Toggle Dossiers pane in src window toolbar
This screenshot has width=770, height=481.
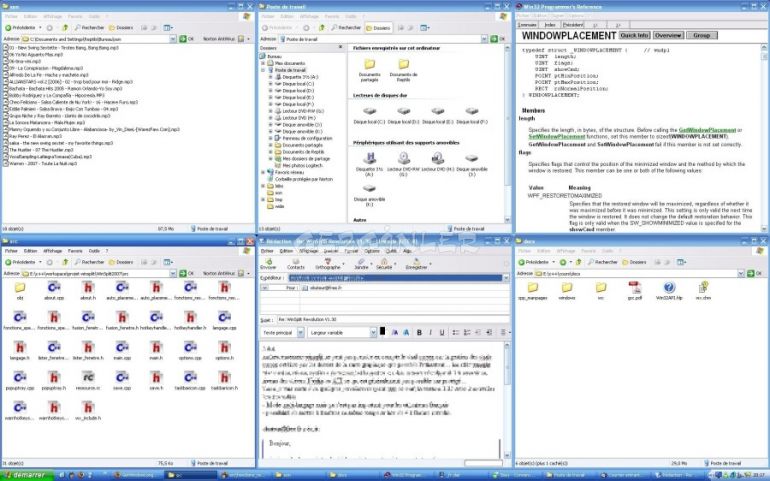coord(121,262)
